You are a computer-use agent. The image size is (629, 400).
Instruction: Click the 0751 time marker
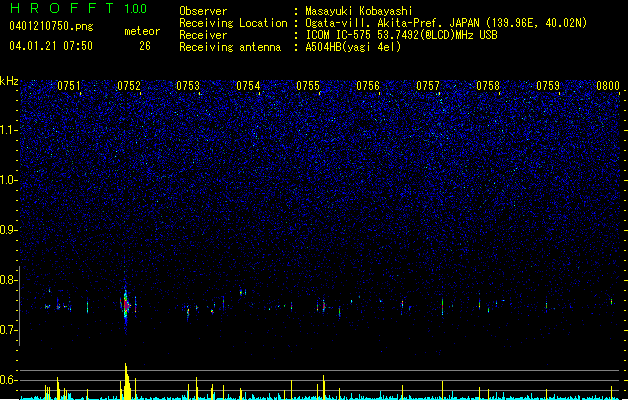click(69, 86)
